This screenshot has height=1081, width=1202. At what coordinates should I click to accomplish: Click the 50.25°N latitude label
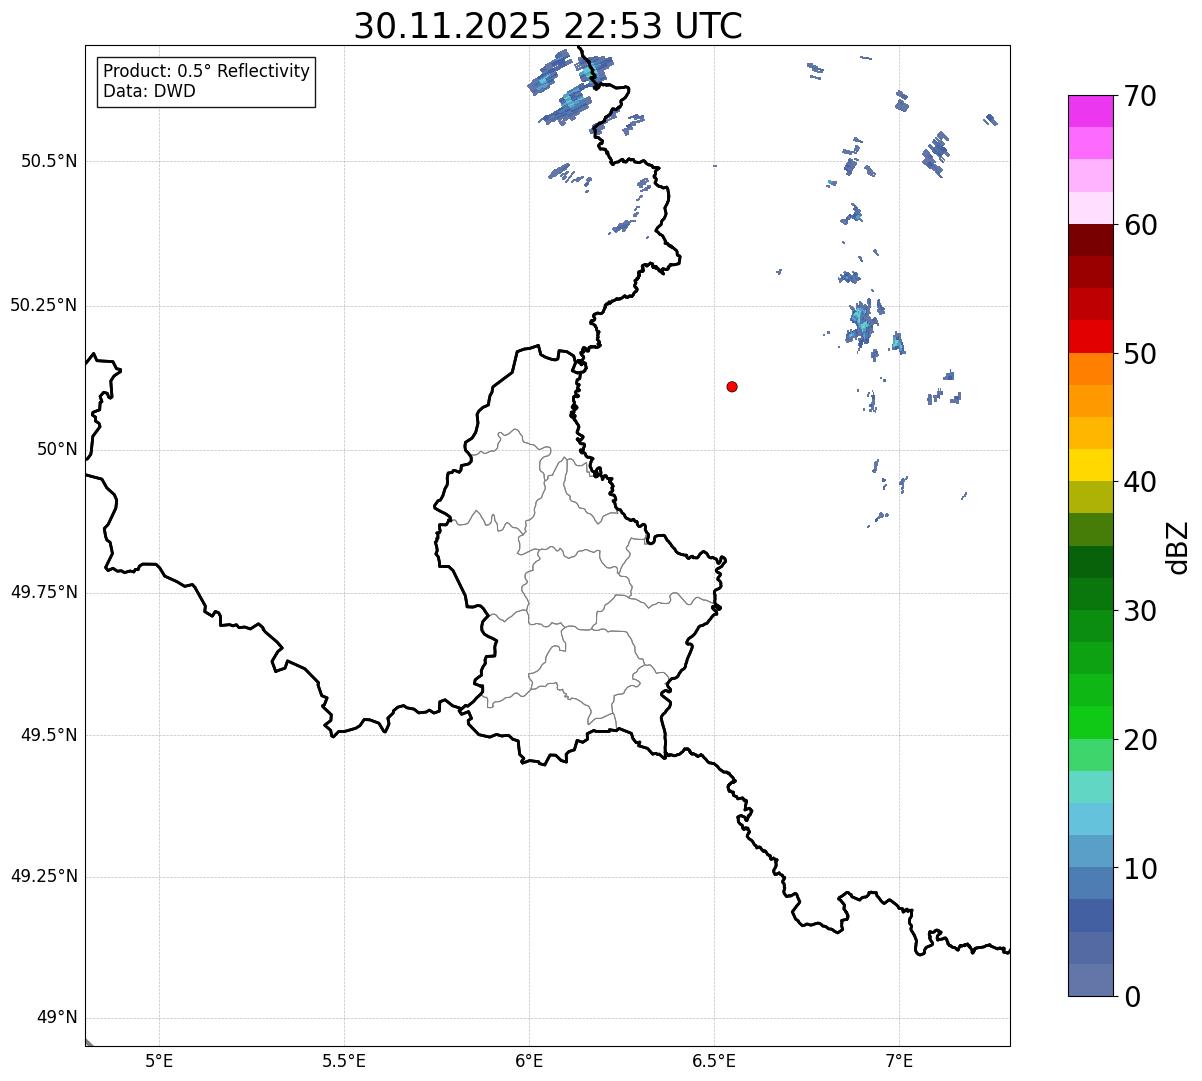43,305
